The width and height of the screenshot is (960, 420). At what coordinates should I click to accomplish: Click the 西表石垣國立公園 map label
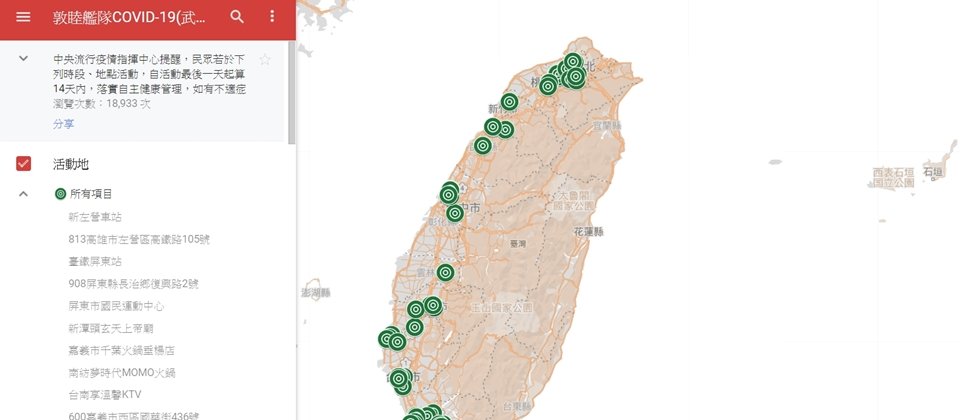click(x=894, y=178)
